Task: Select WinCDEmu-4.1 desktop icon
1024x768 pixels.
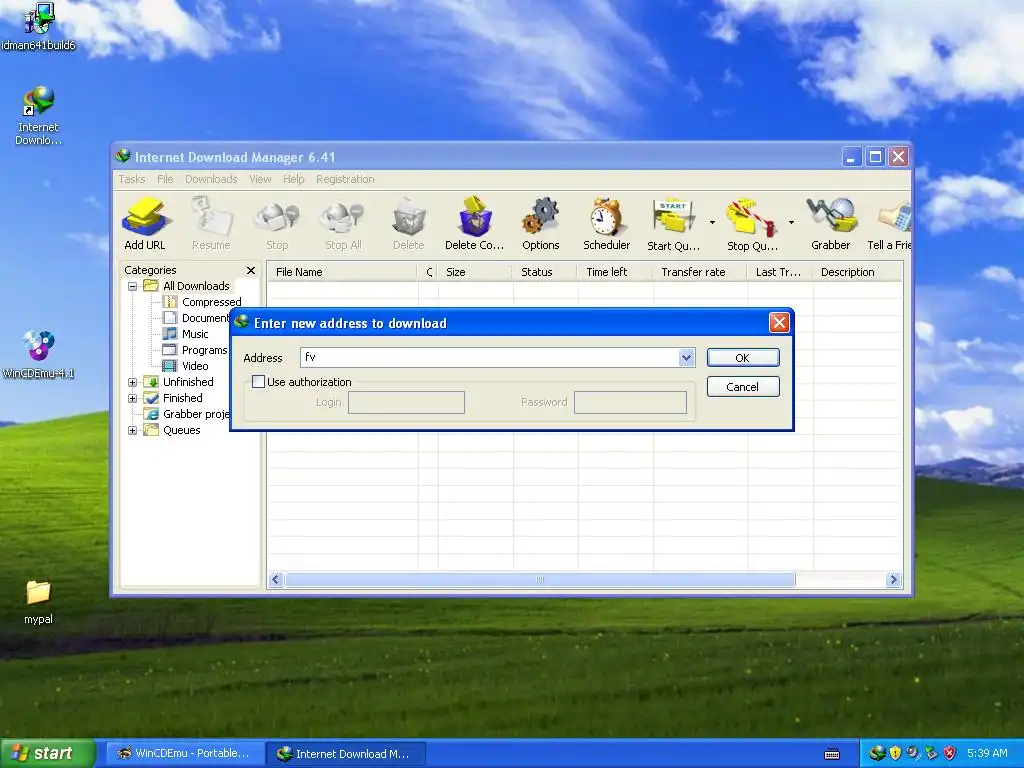Action: coord(38,355)
